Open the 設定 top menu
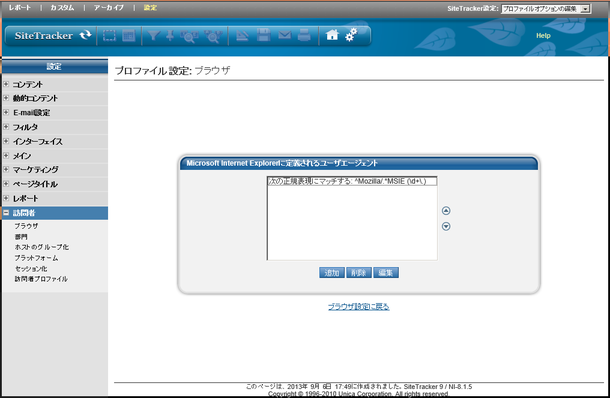The height and width of the screenshot is (398, 610). coord(150,7)
